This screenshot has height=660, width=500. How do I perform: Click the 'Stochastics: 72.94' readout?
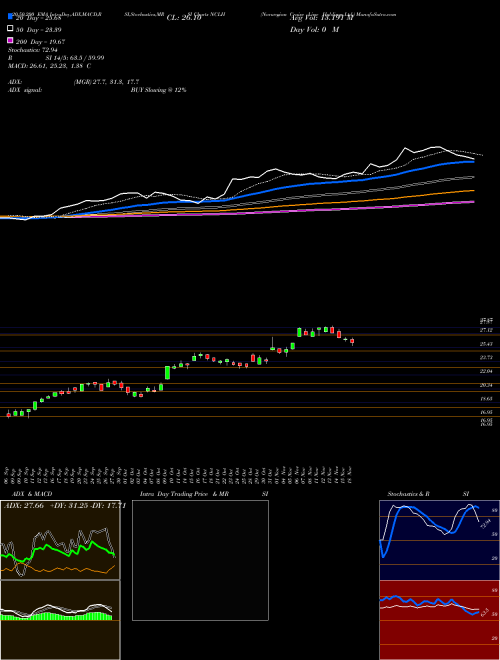click(x=33, y=50)
